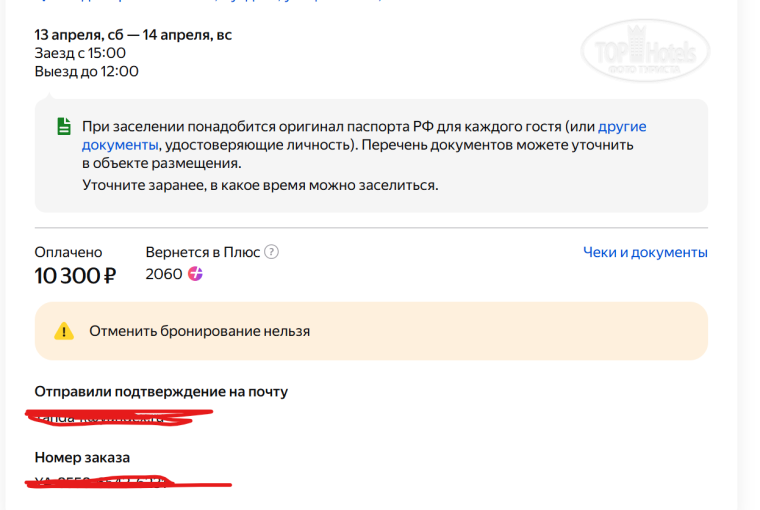Click the Номер заказа heading
This screenshot has height=510, width=760.
(82, 457)
